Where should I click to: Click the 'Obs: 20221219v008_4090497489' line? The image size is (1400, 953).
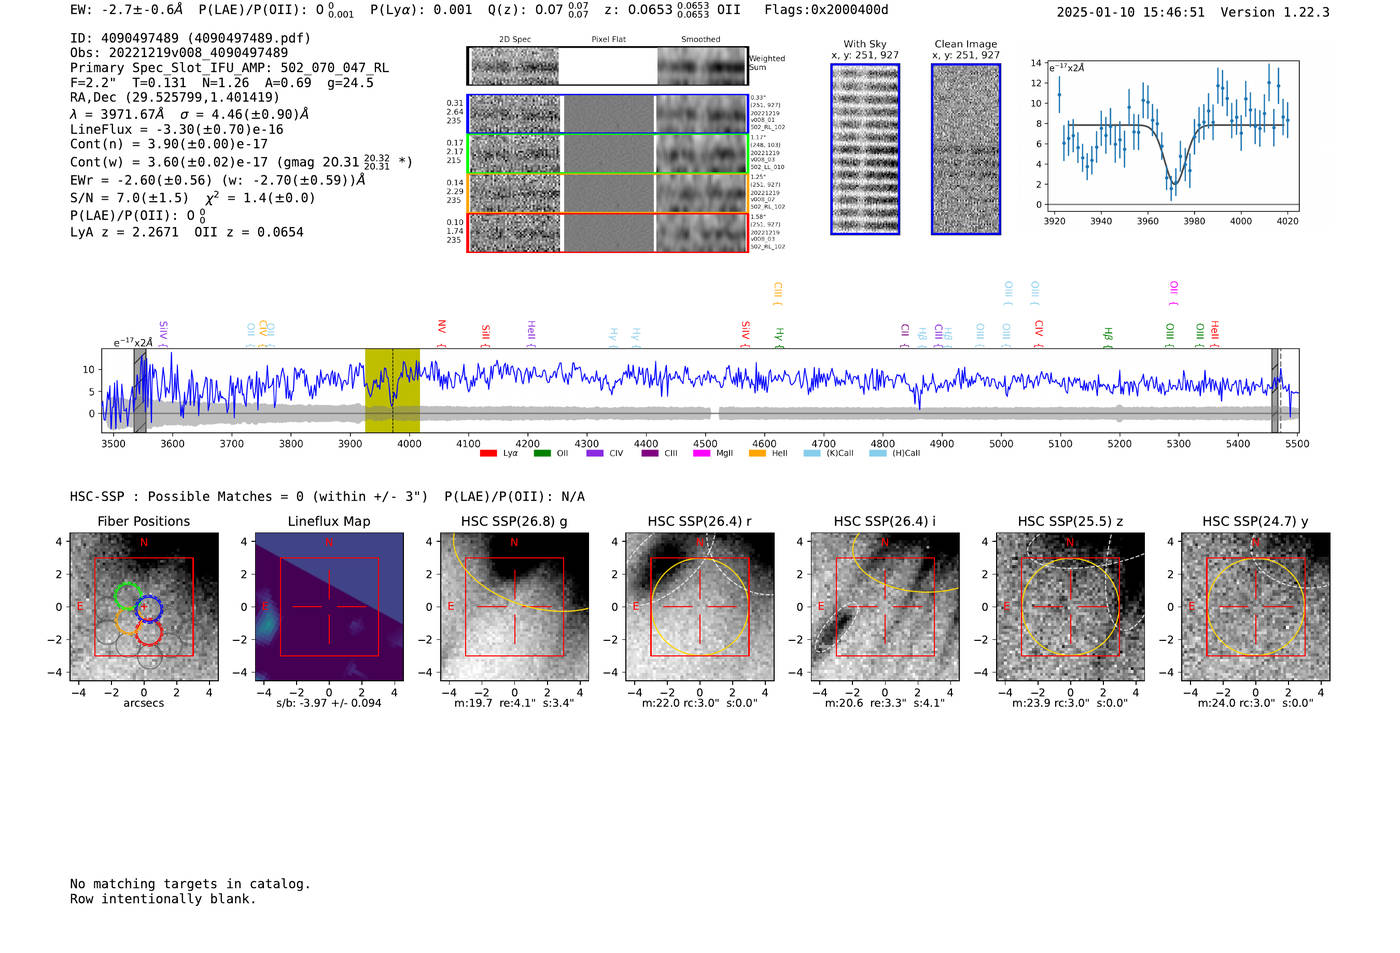[x=179, y=53]
